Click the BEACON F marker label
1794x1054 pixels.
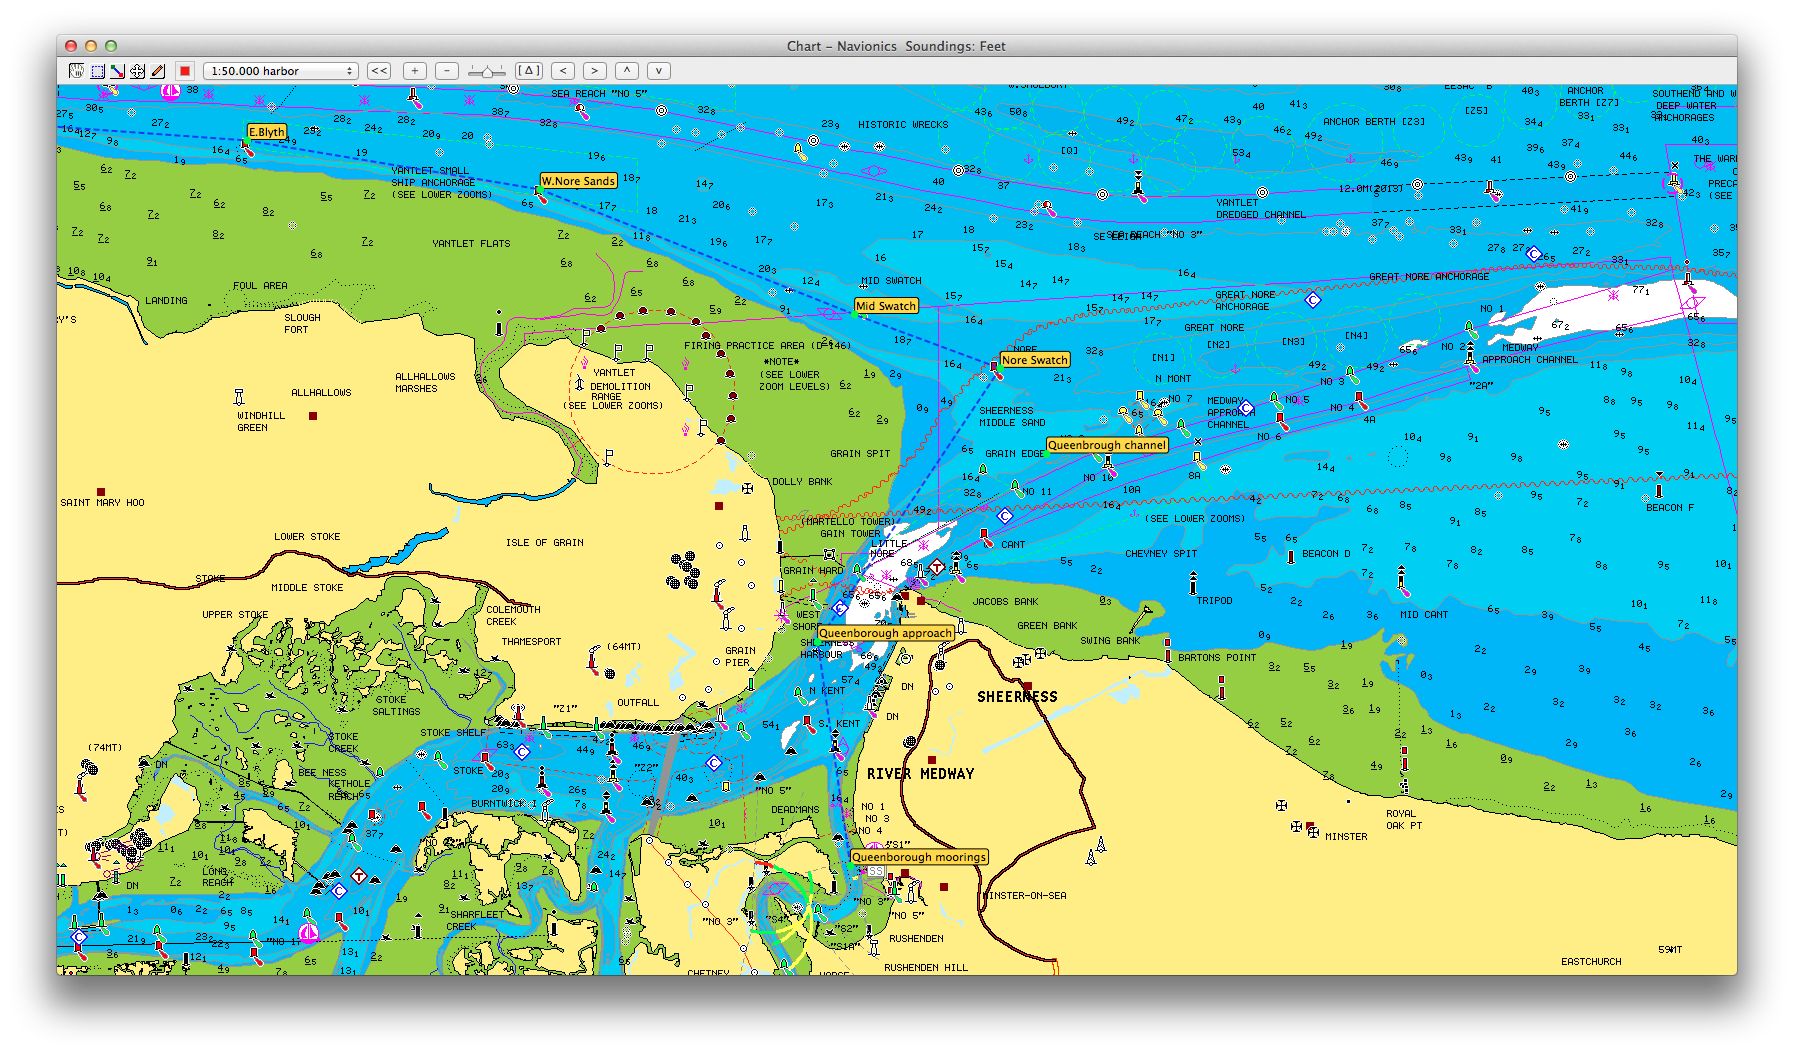tap(1670, 508)
